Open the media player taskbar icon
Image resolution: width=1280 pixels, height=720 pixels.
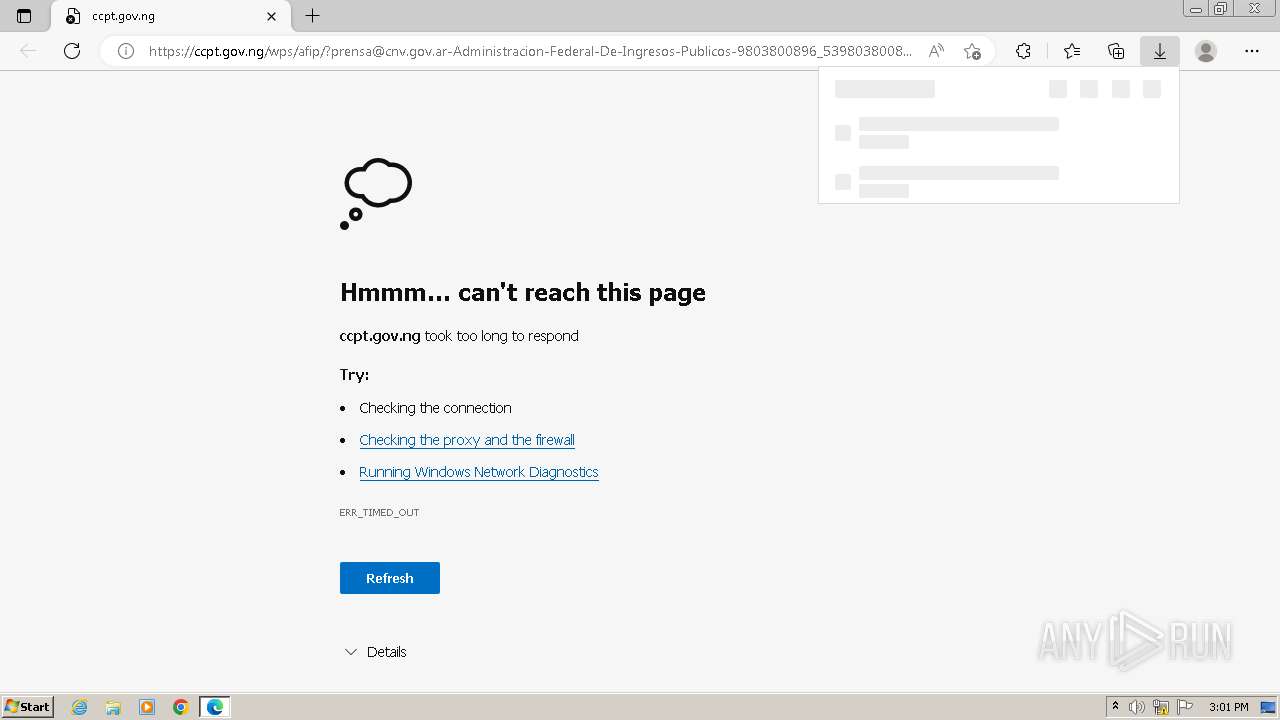(147, 707)
